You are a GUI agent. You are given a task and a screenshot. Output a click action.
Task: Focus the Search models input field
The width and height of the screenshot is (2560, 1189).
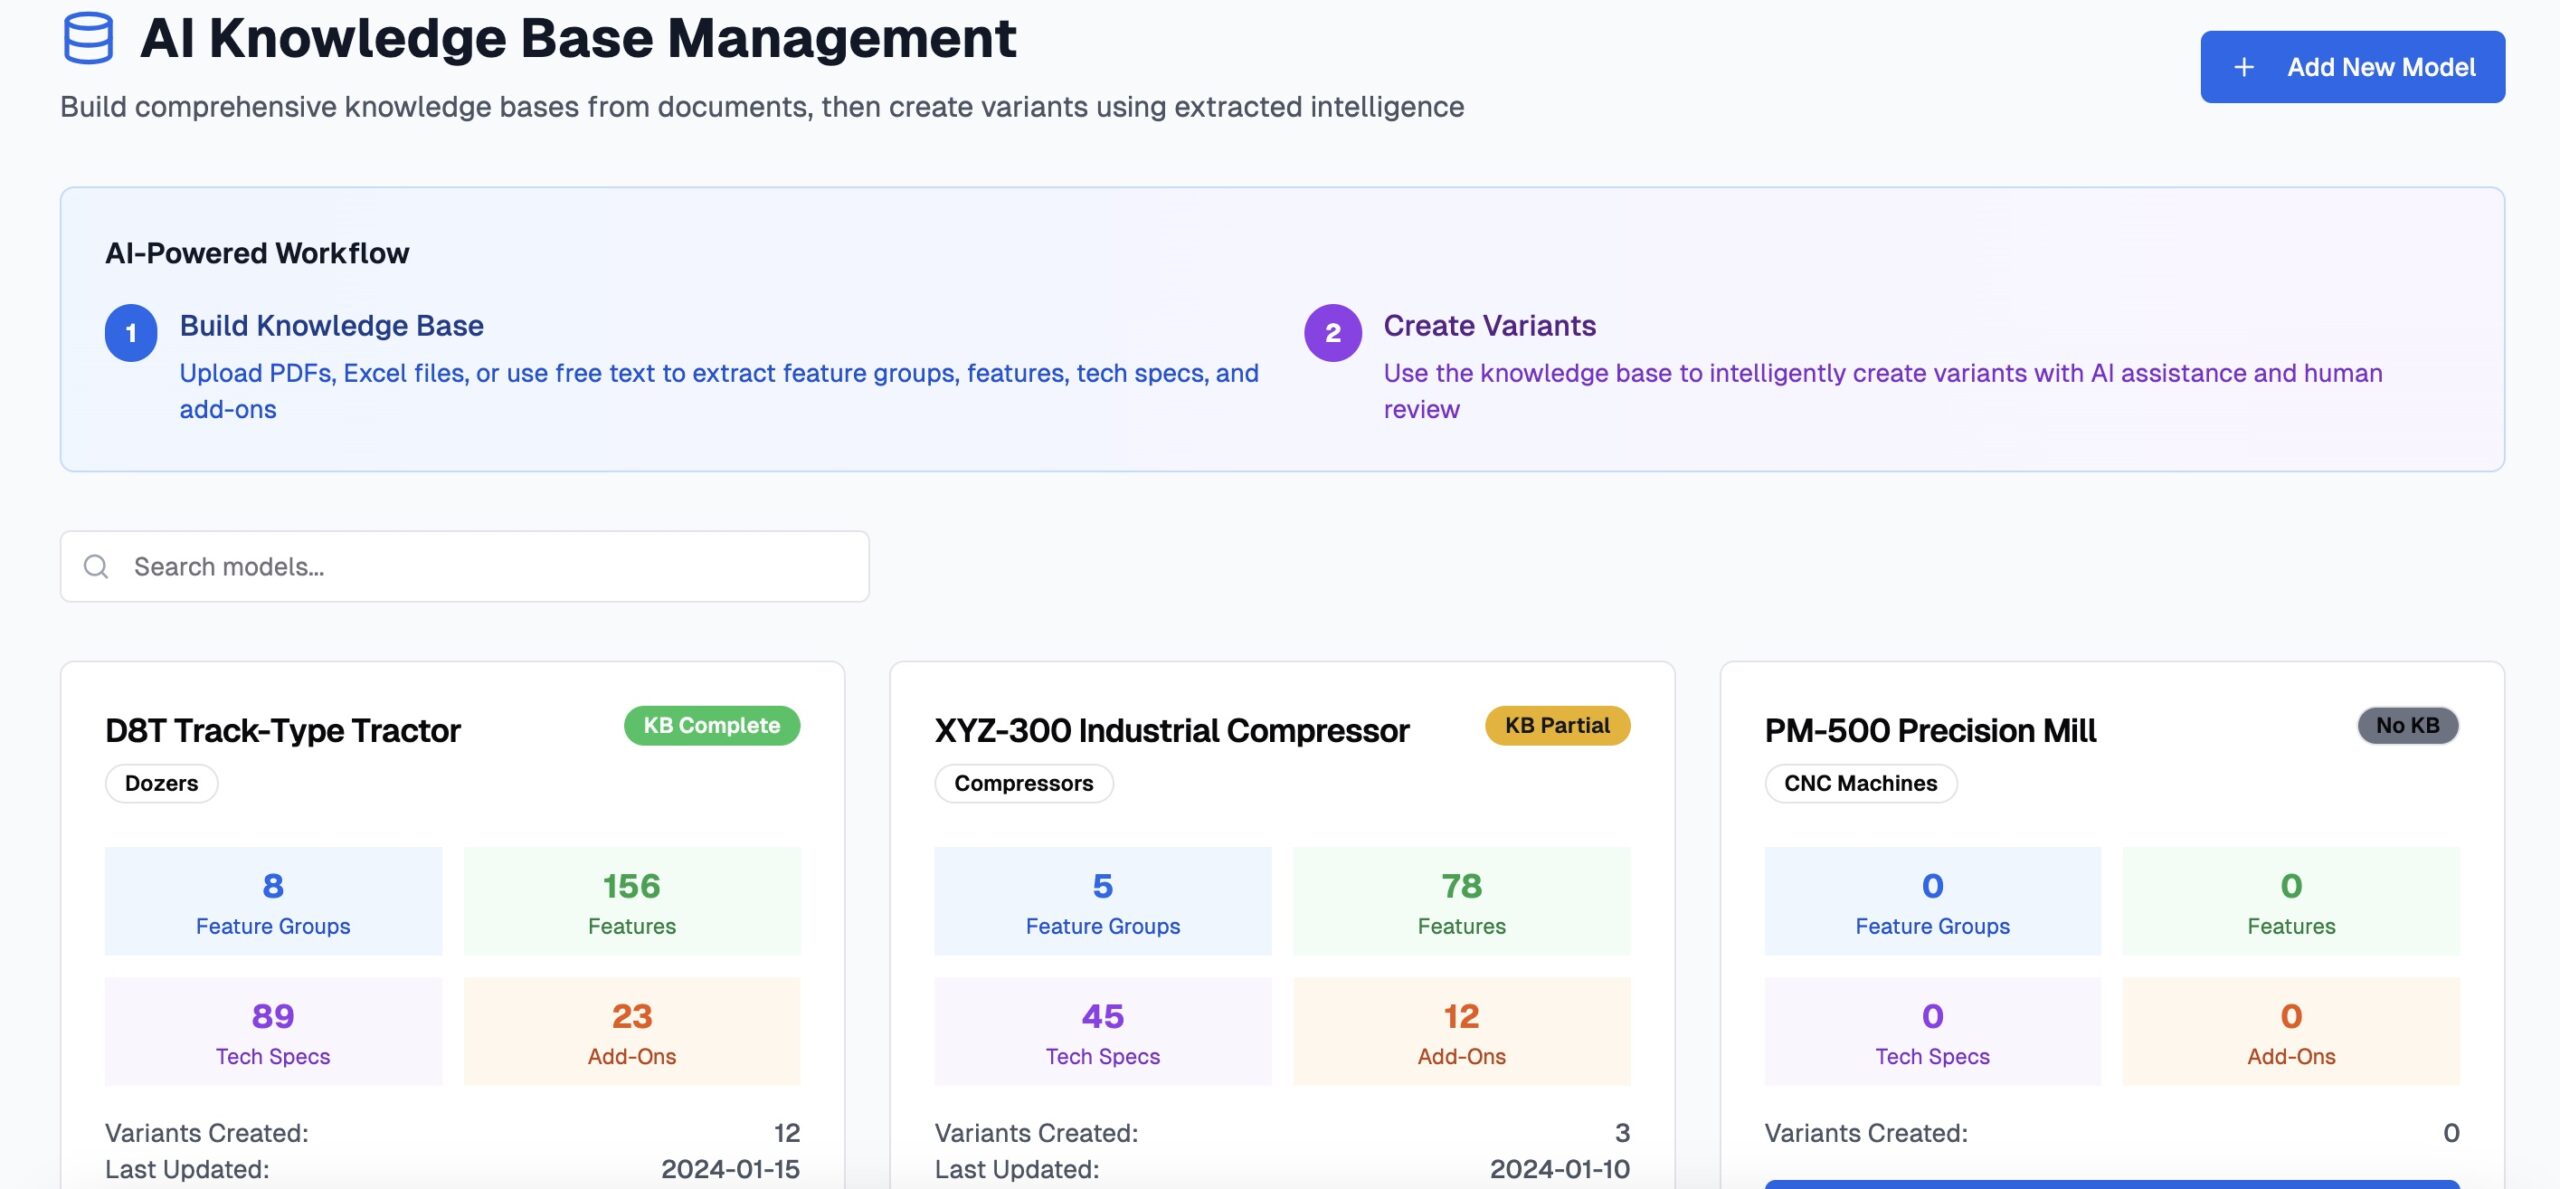pos(465,567)
